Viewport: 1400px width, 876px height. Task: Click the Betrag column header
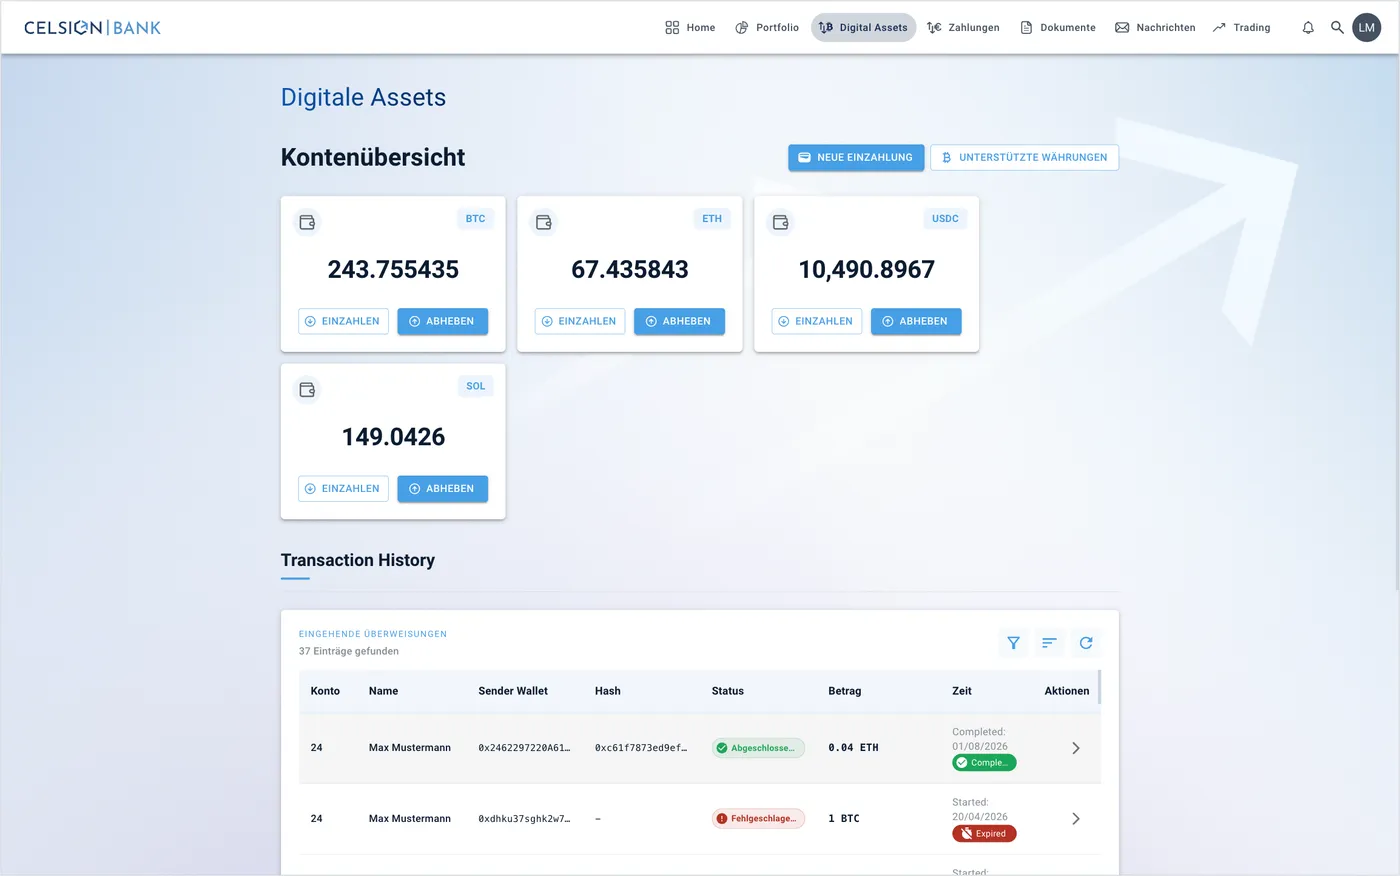845,691
